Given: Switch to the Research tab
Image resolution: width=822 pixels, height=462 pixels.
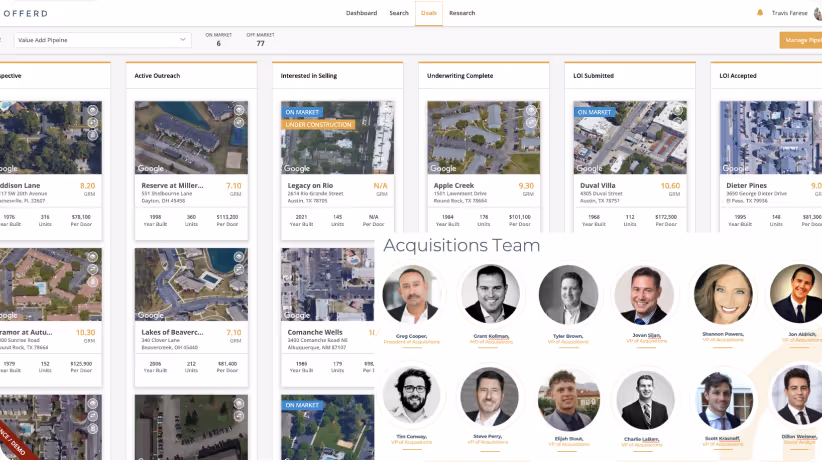Looking at the screenshot, I should click(x=462, y=13).
